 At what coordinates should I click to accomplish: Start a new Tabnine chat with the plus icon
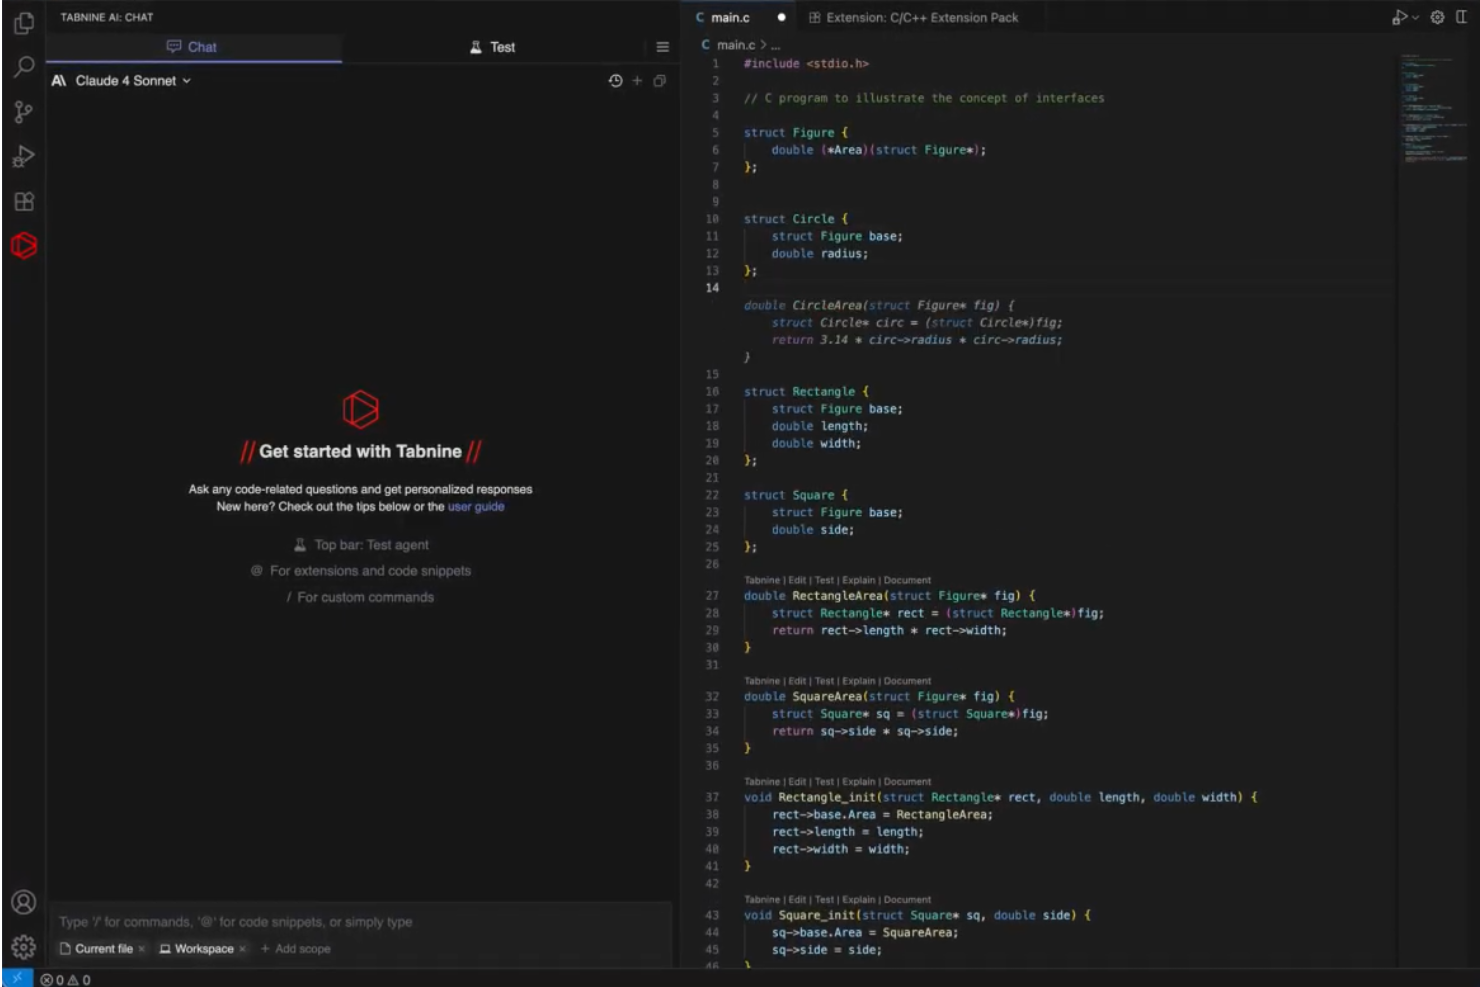637,81
